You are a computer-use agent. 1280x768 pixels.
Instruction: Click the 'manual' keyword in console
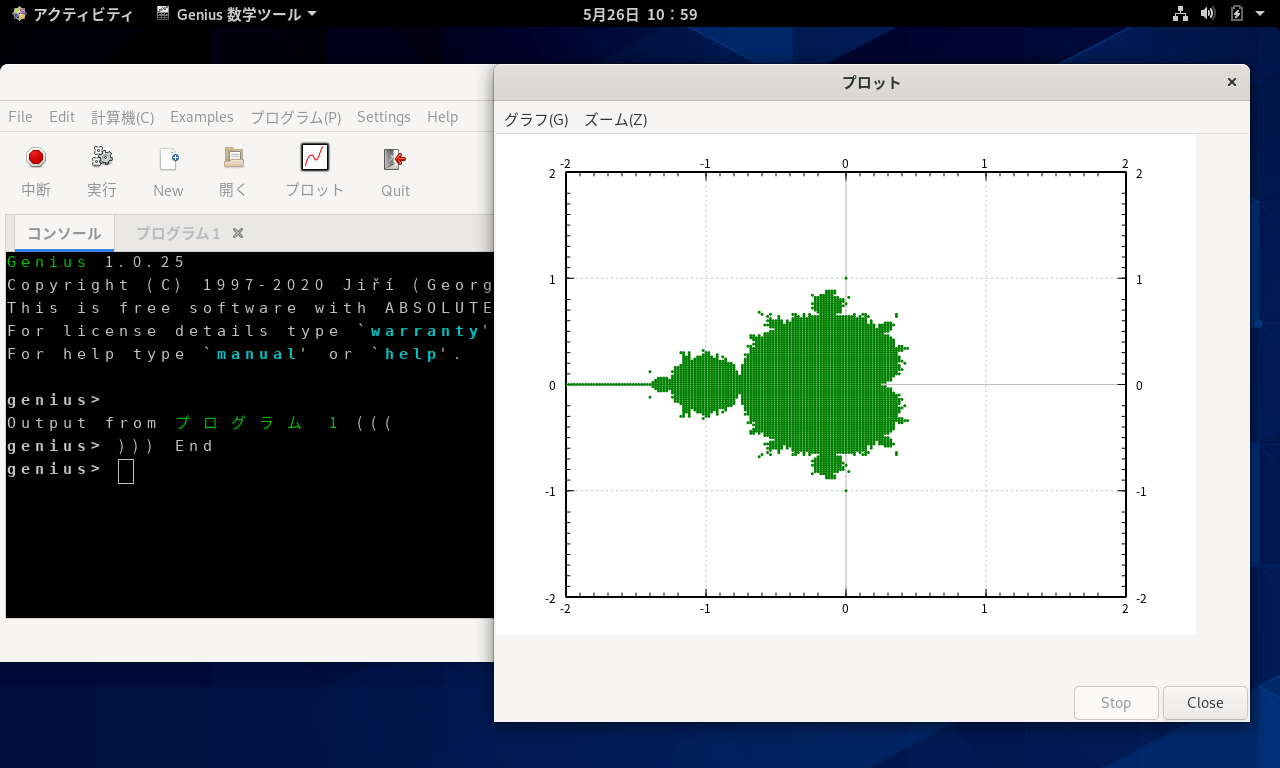pyautogui.click(x=258, y=354)
